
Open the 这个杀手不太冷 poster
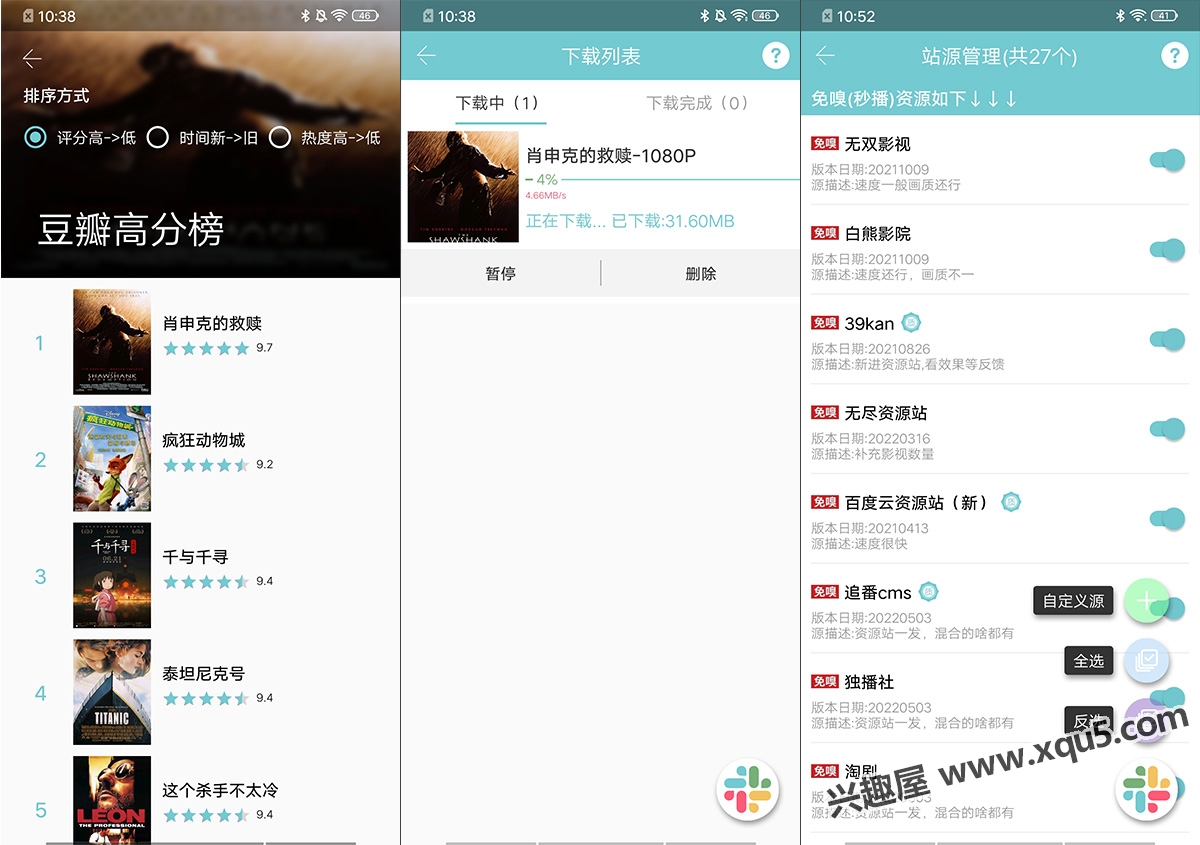(x=112, y=800)
